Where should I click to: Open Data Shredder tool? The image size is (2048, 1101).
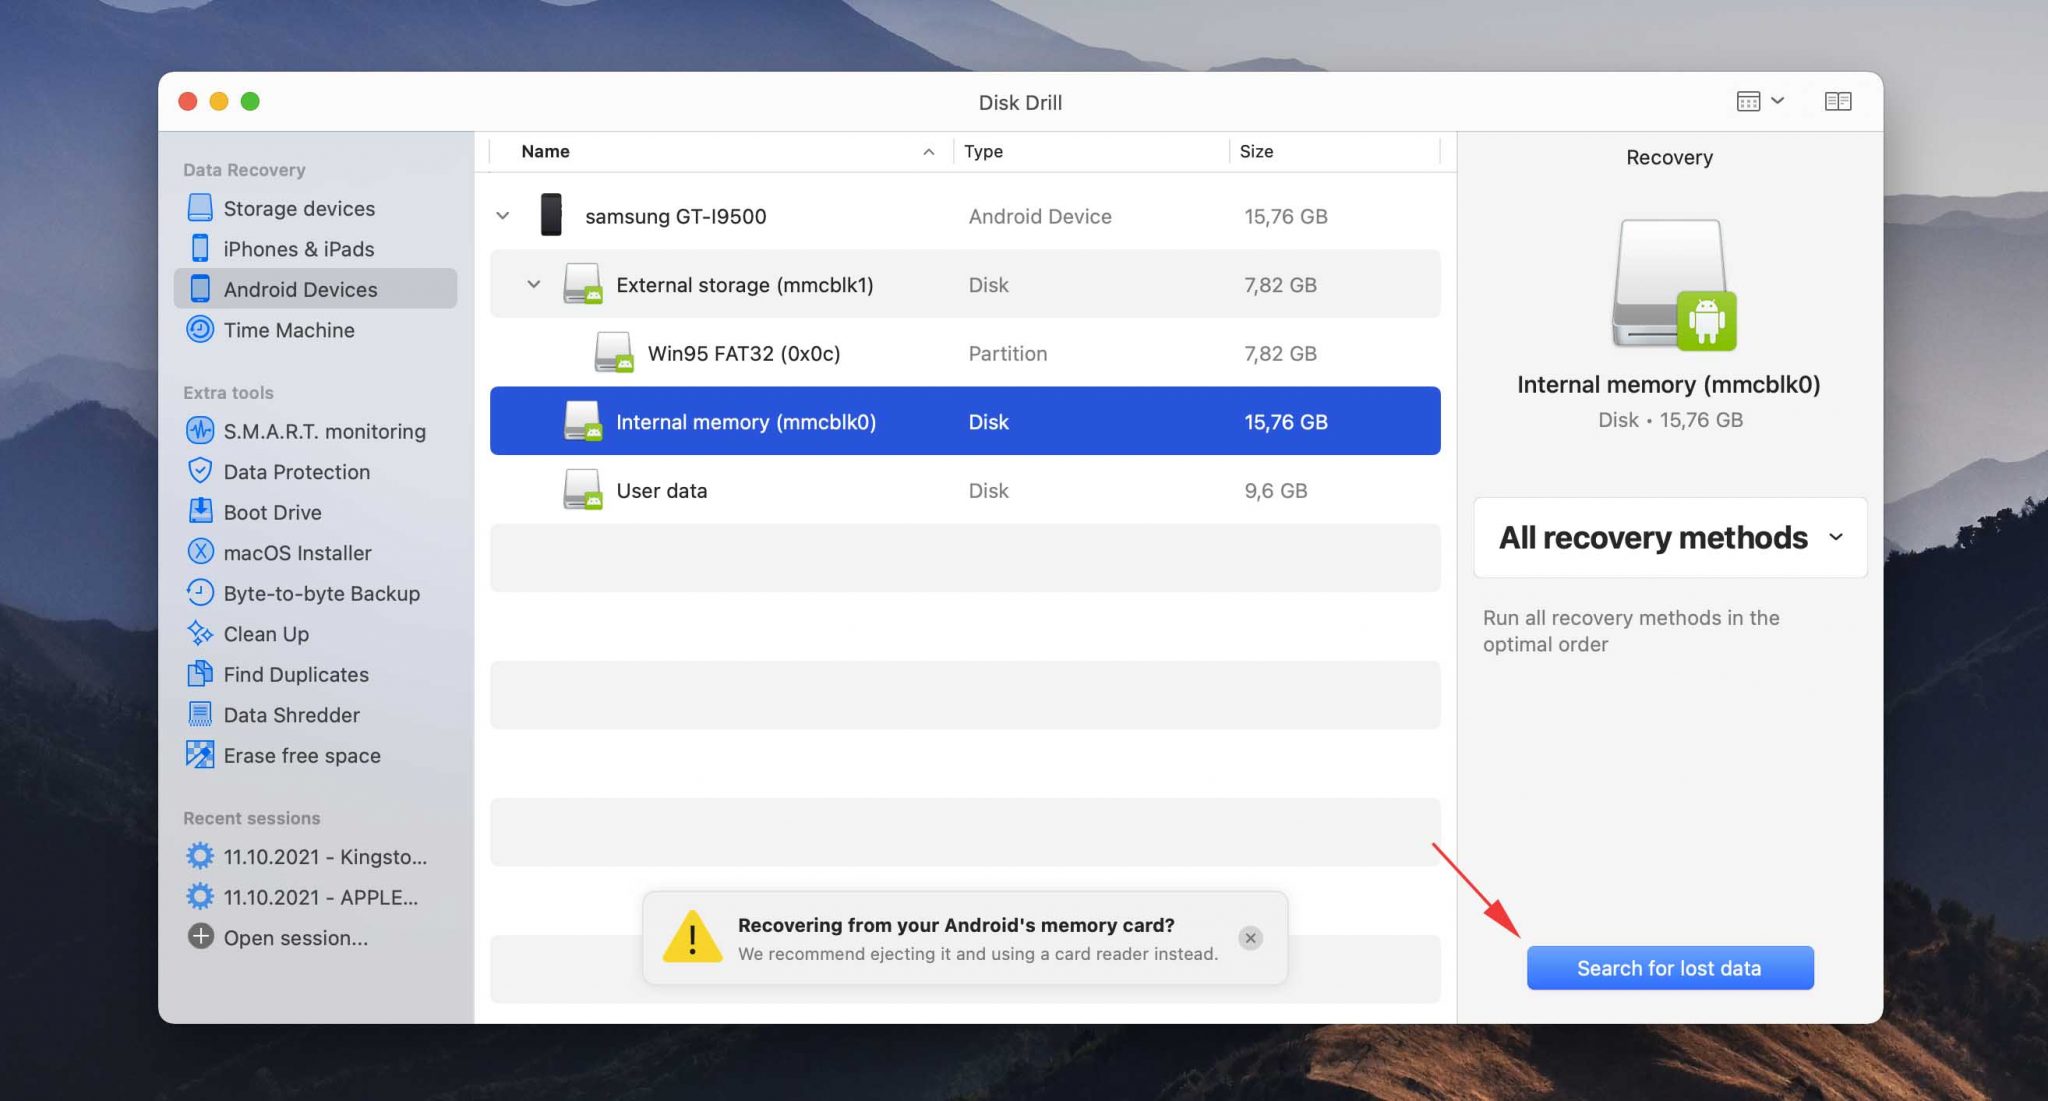[x=315, y=714]
